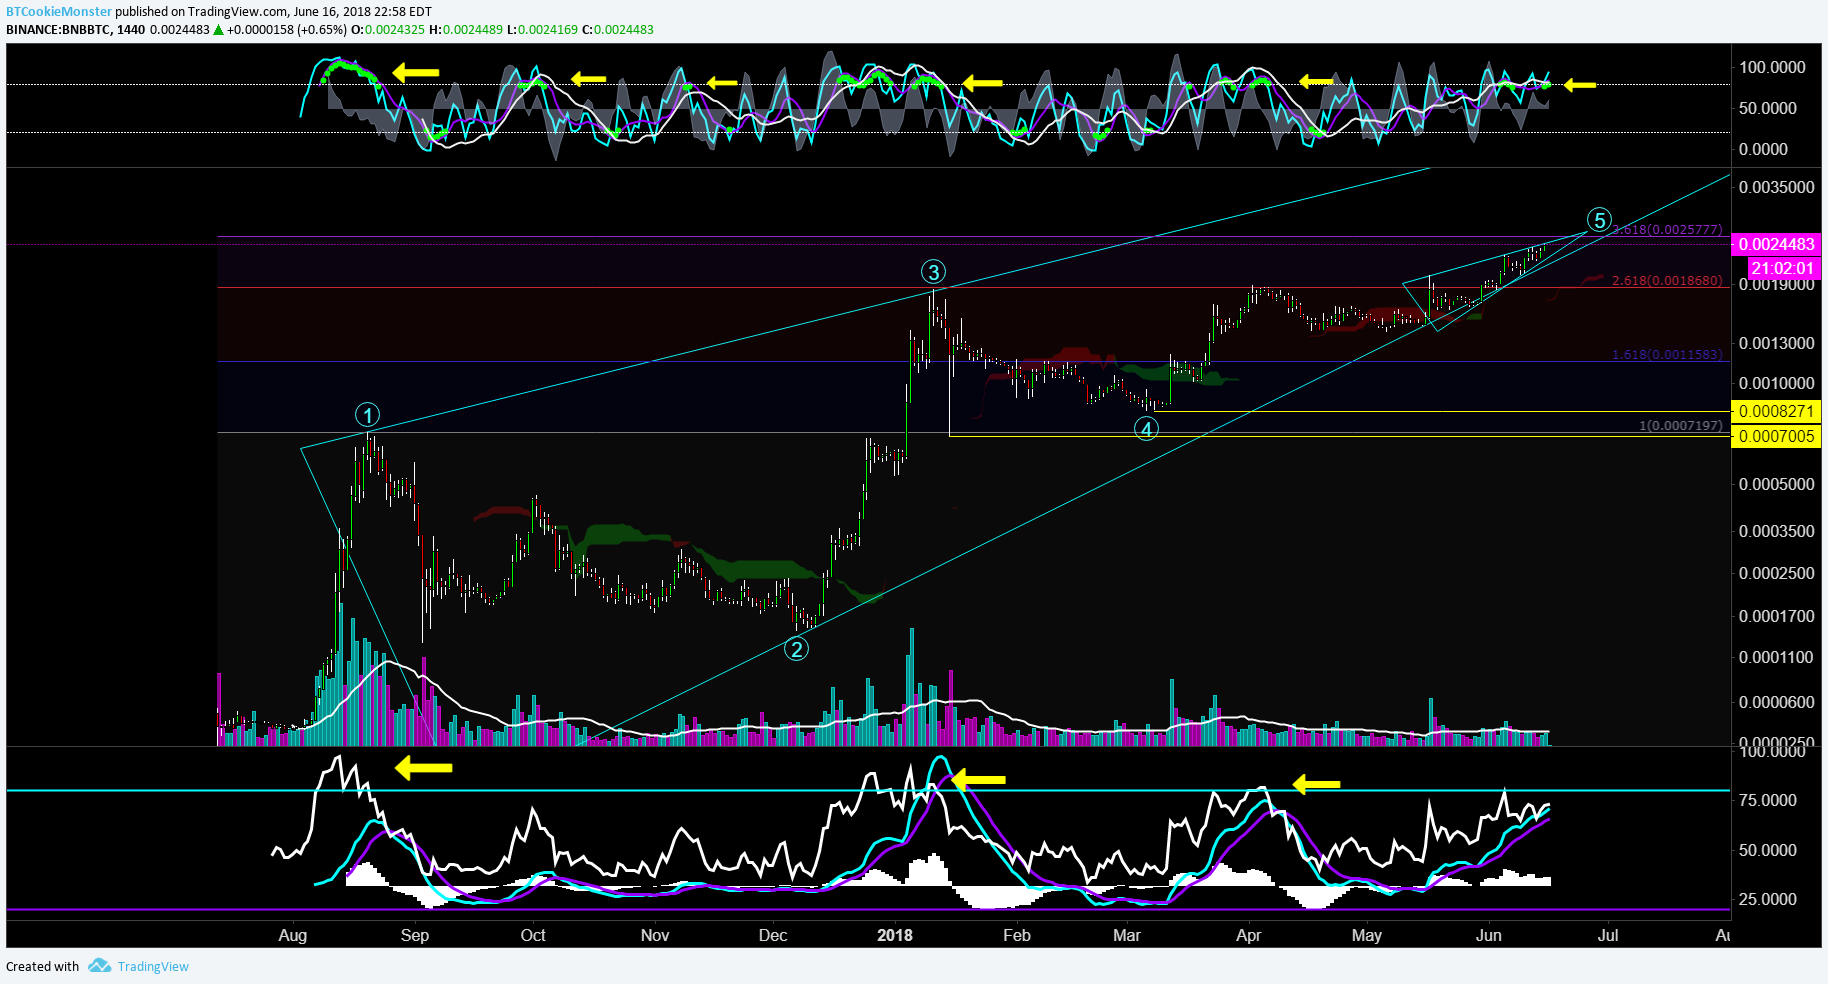Open the BTCookieMonster author profile link
Screen dimensions: 1828x984
59,12
